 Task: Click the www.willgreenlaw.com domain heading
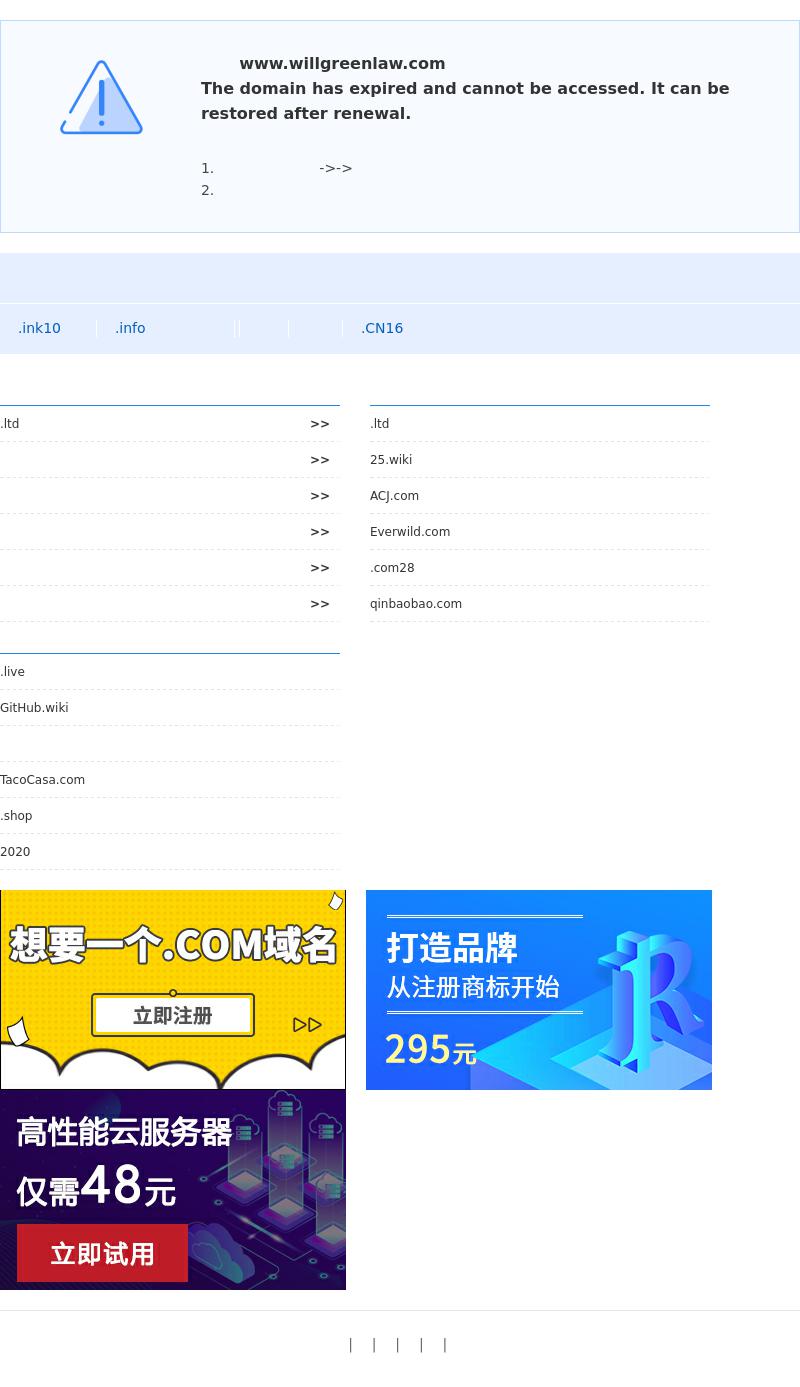tap(342, 63)
